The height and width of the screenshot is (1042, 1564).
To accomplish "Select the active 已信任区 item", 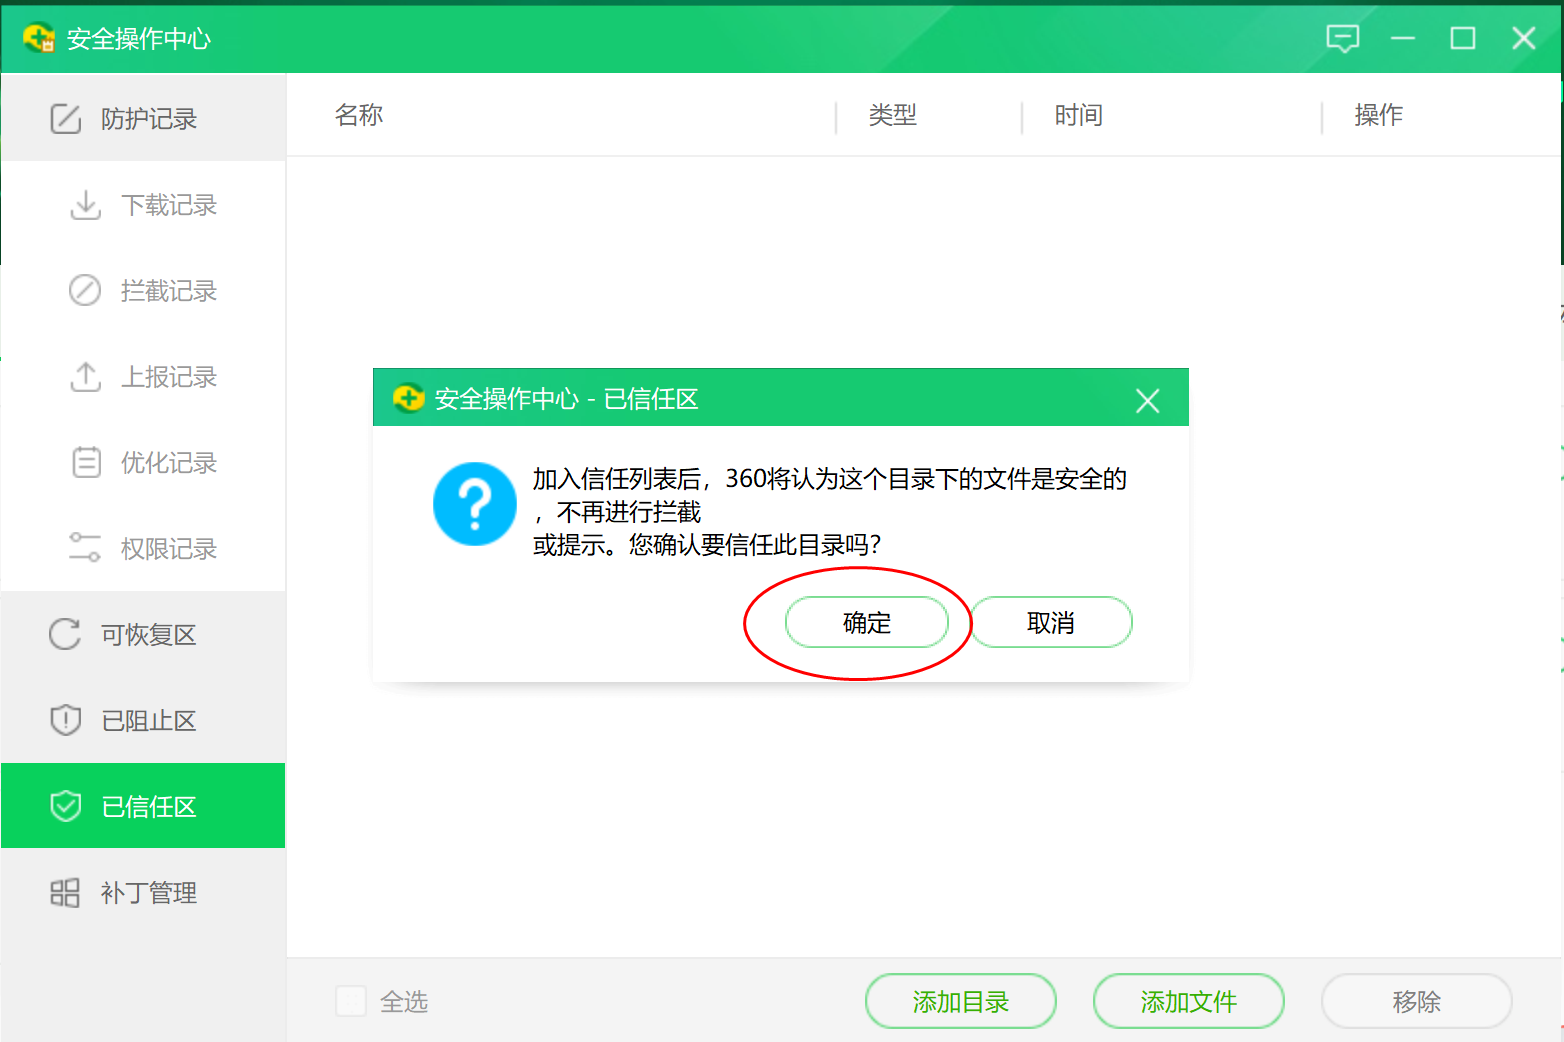I will pos(143,806).
